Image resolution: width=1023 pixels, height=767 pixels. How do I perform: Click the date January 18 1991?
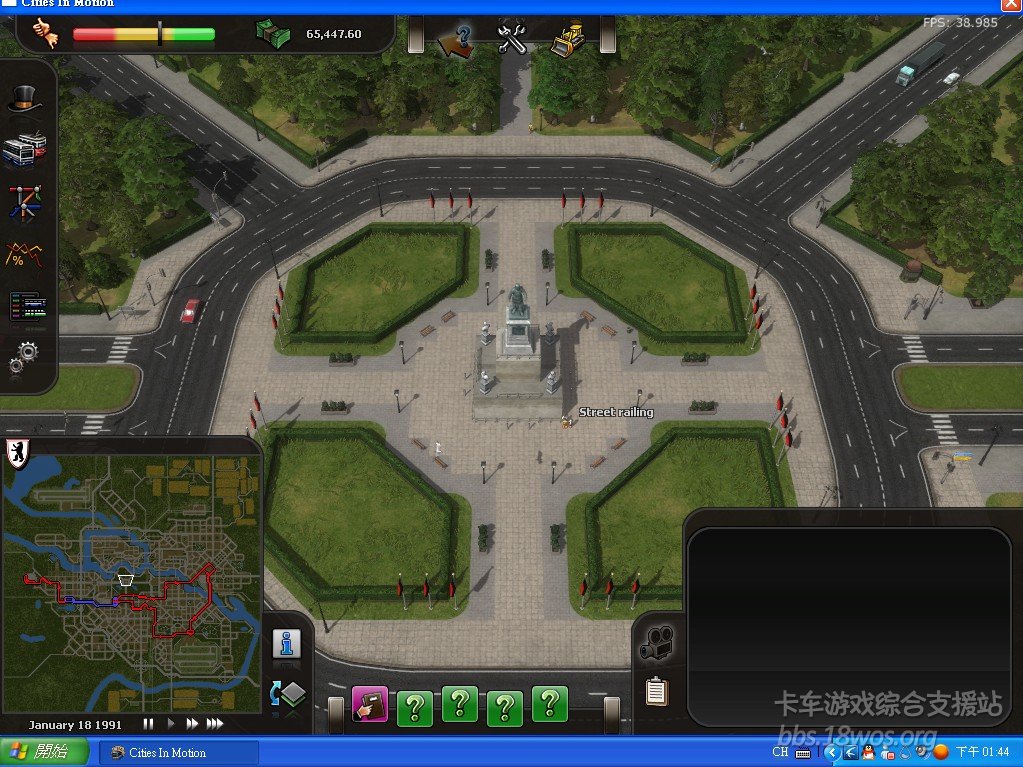75,725
